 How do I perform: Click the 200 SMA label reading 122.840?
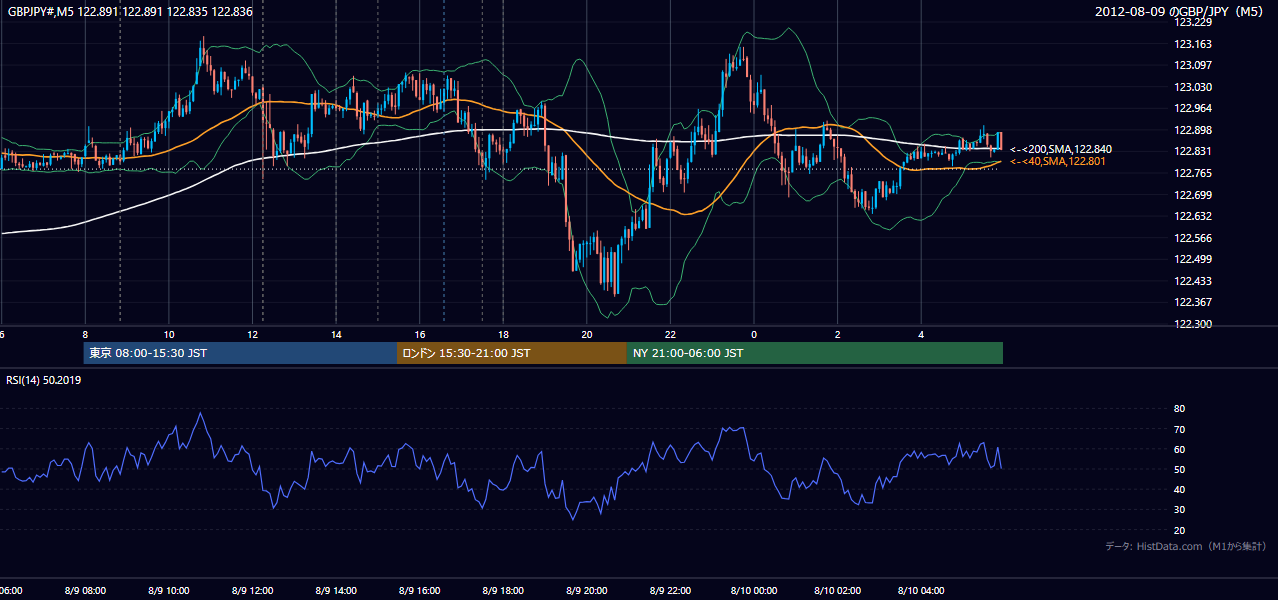click(x=1061, y=149)
